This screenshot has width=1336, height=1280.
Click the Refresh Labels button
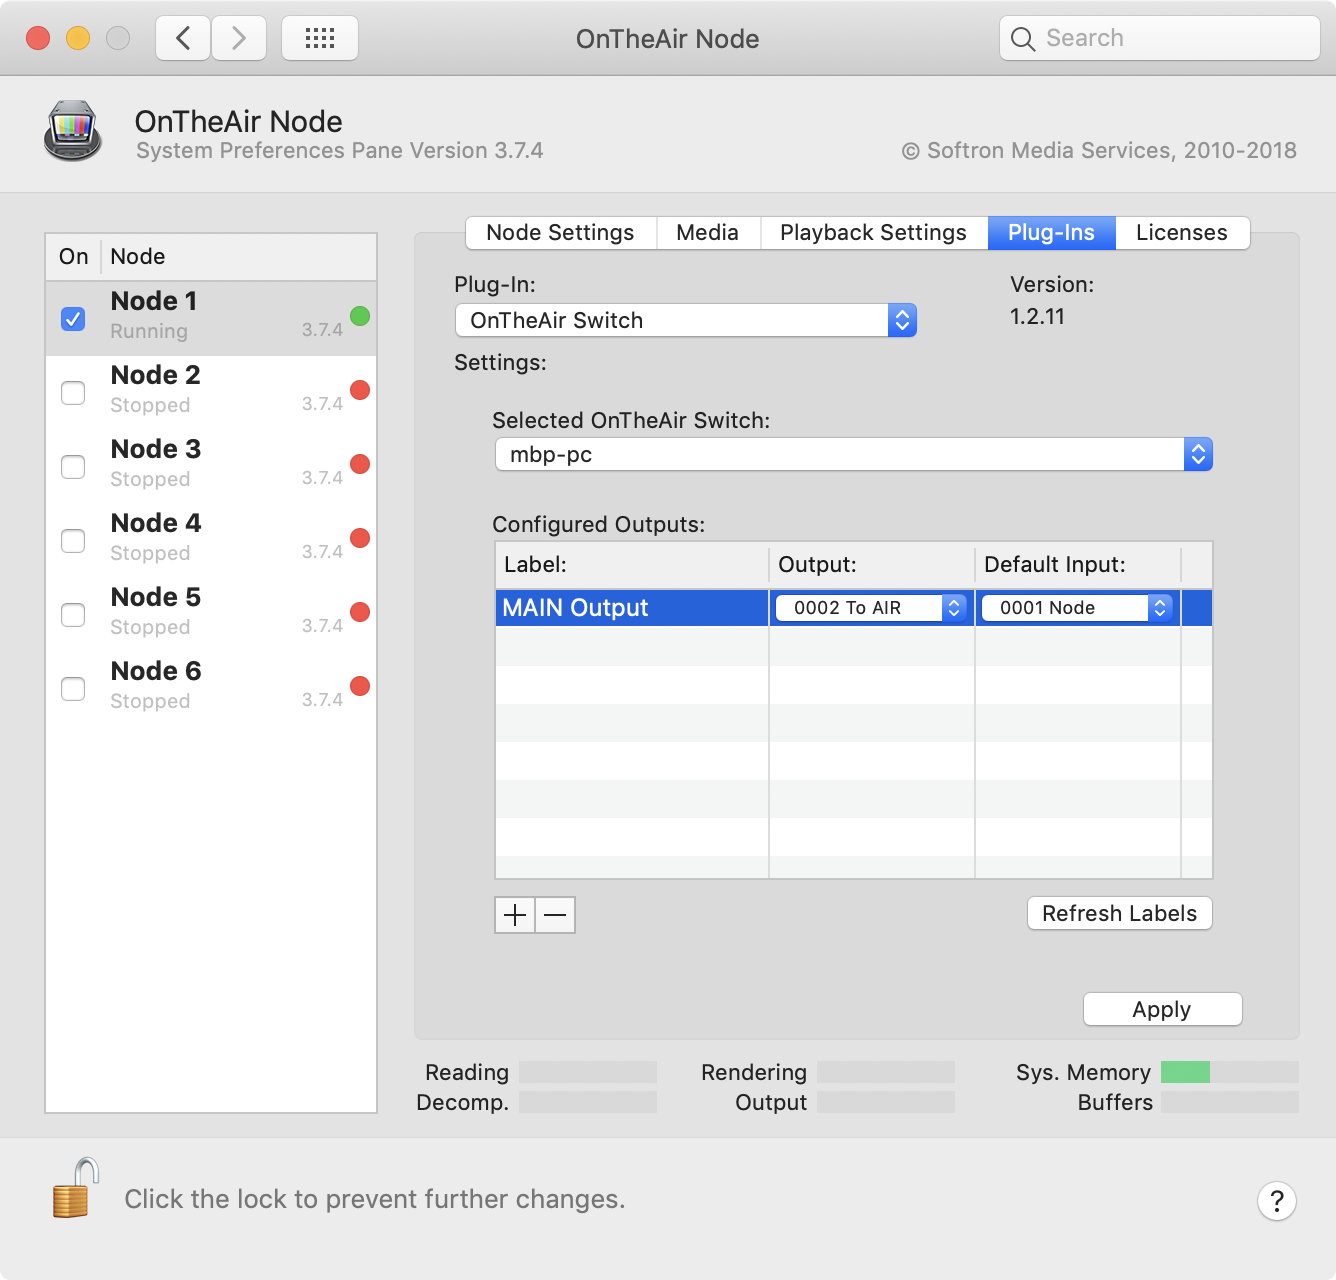[1120, 913]
